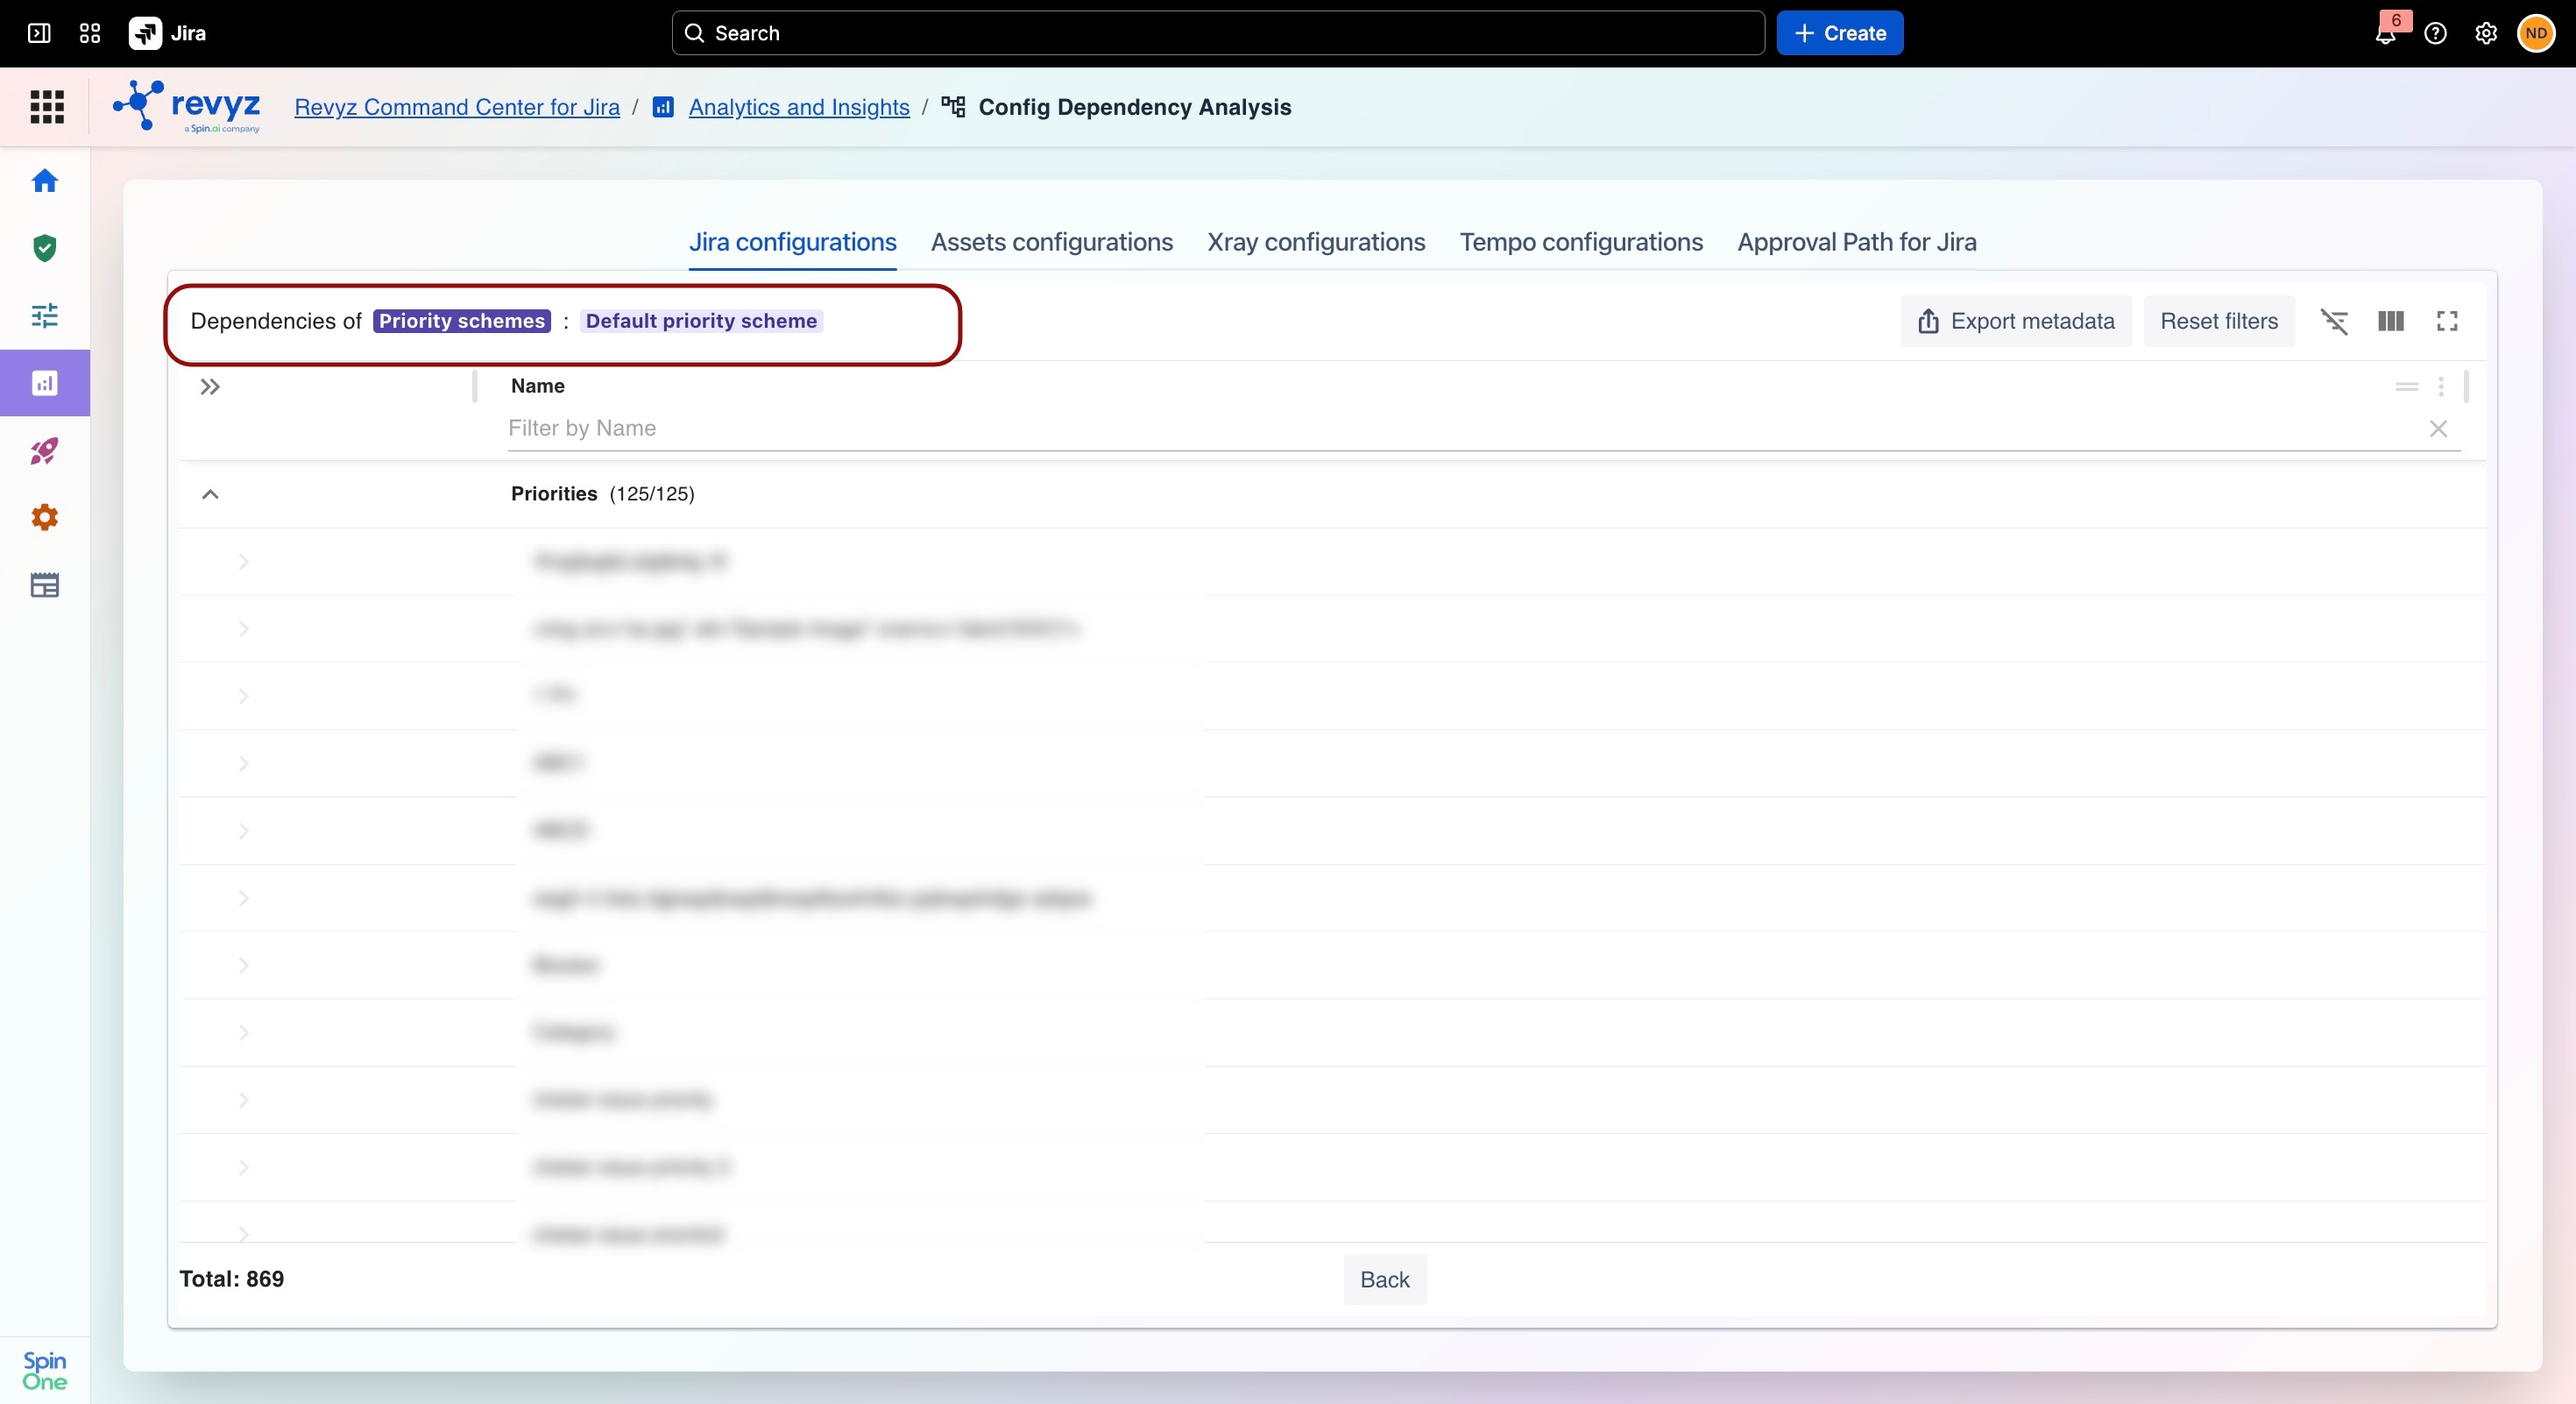Screen dimensions: 2576x1404
Task: Clear the Name filter with X
Action: [x=2438, y=429]
